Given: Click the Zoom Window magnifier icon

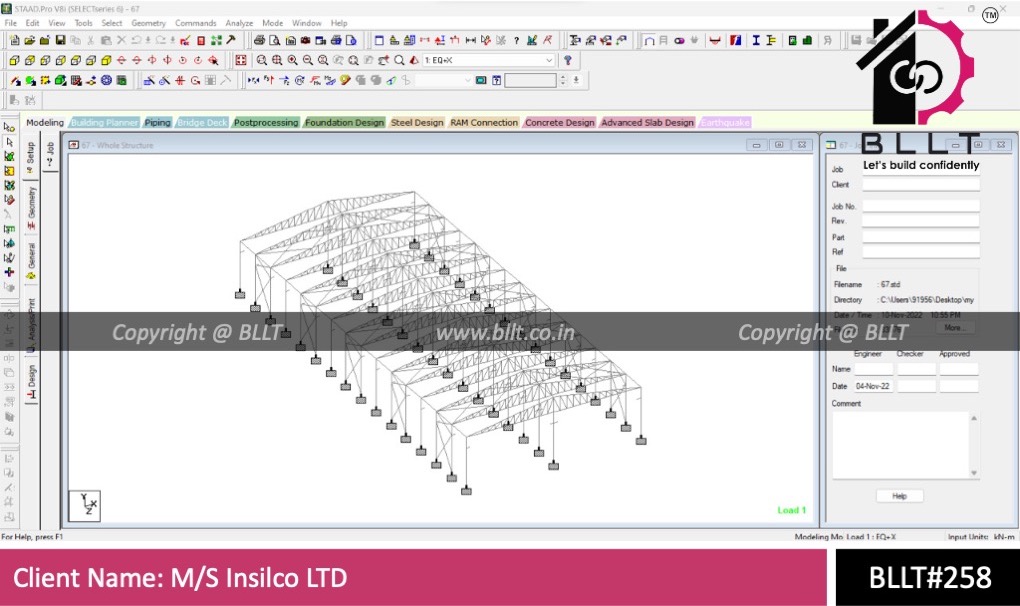Looking at the screenshot, I should [262, 60].
